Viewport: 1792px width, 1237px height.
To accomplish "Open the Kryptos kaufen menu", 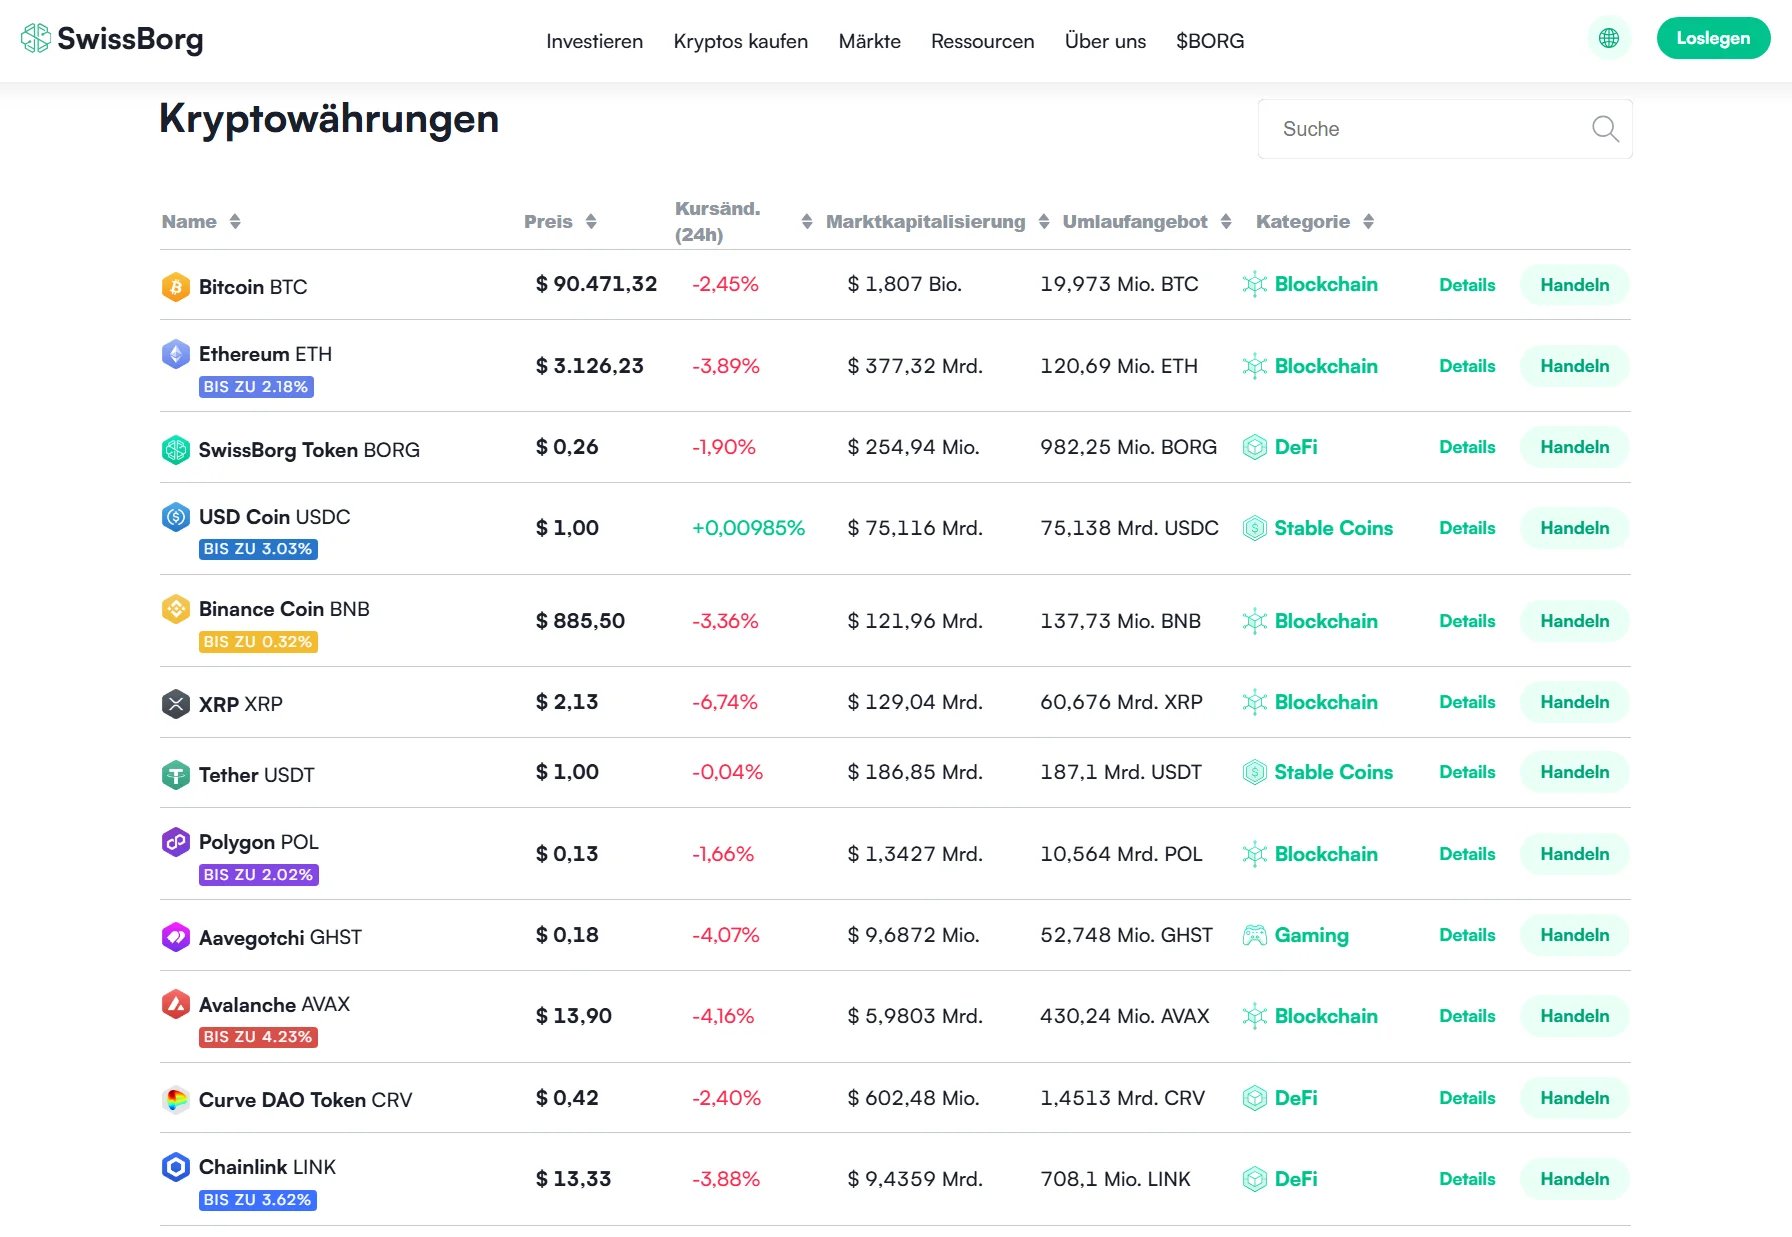I will point(741,41).
